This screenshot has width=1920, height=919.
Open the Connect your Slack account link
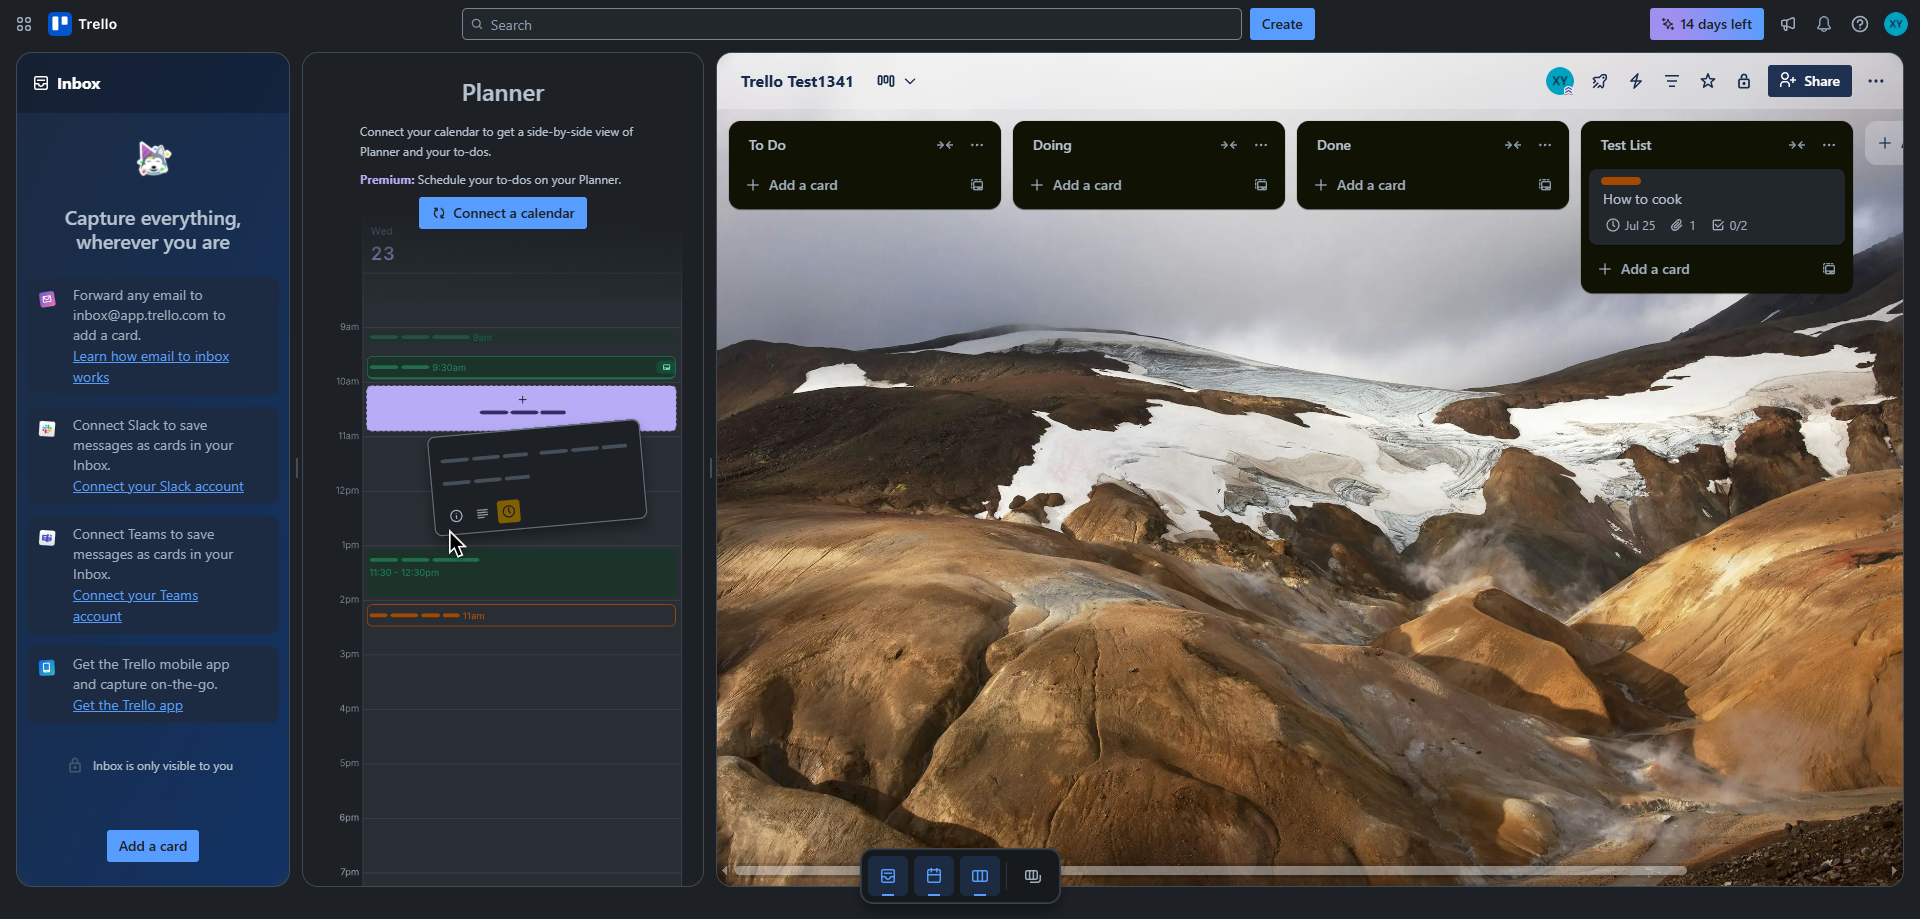158,486
